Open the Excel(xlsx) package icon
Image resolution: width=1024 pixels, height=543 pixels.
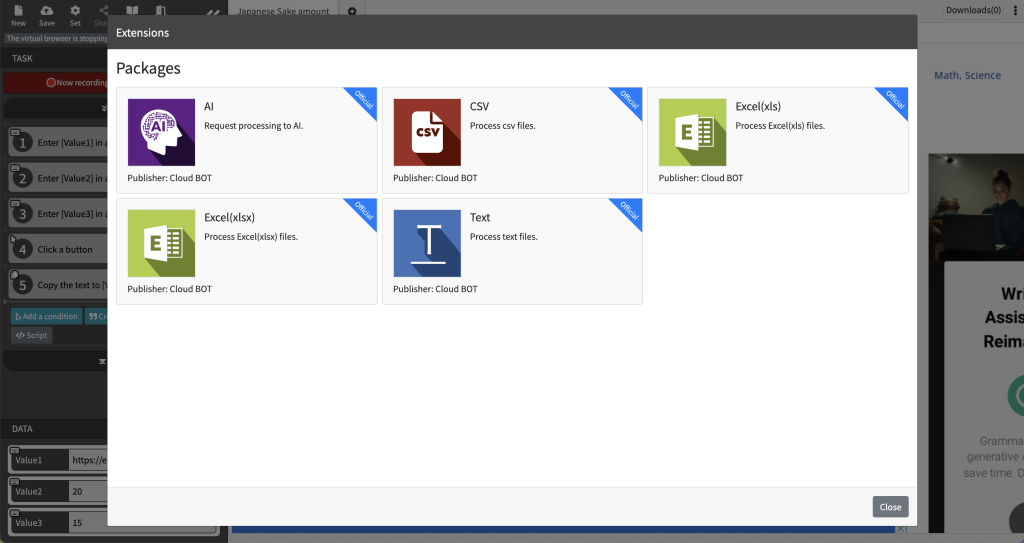coord(161,243)
